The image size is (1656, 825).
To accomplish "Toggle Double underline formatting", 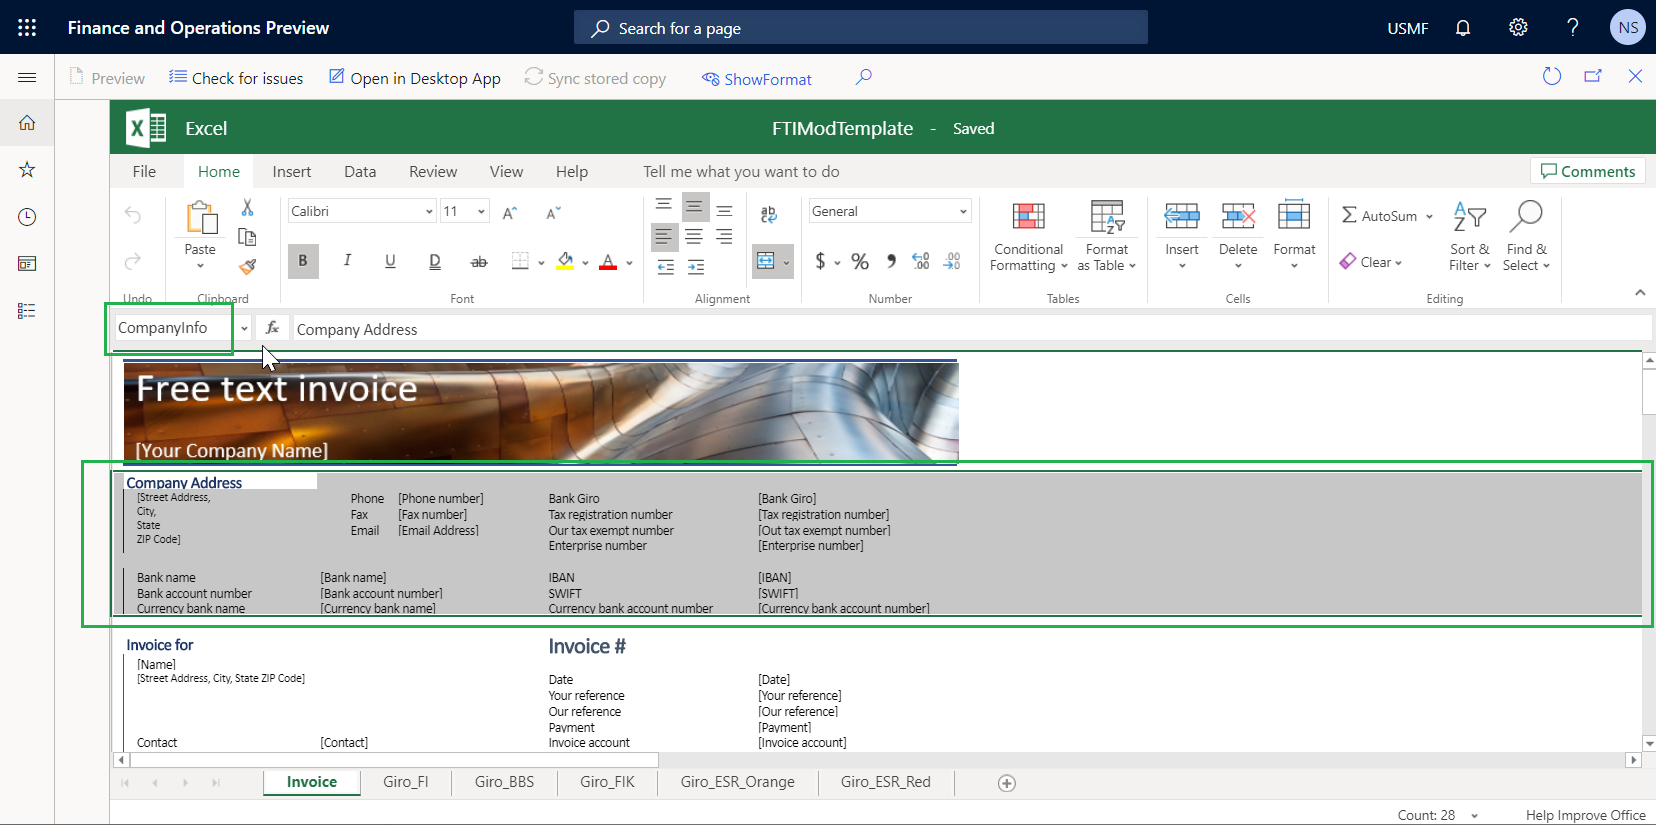I will (x=435, y=261).
